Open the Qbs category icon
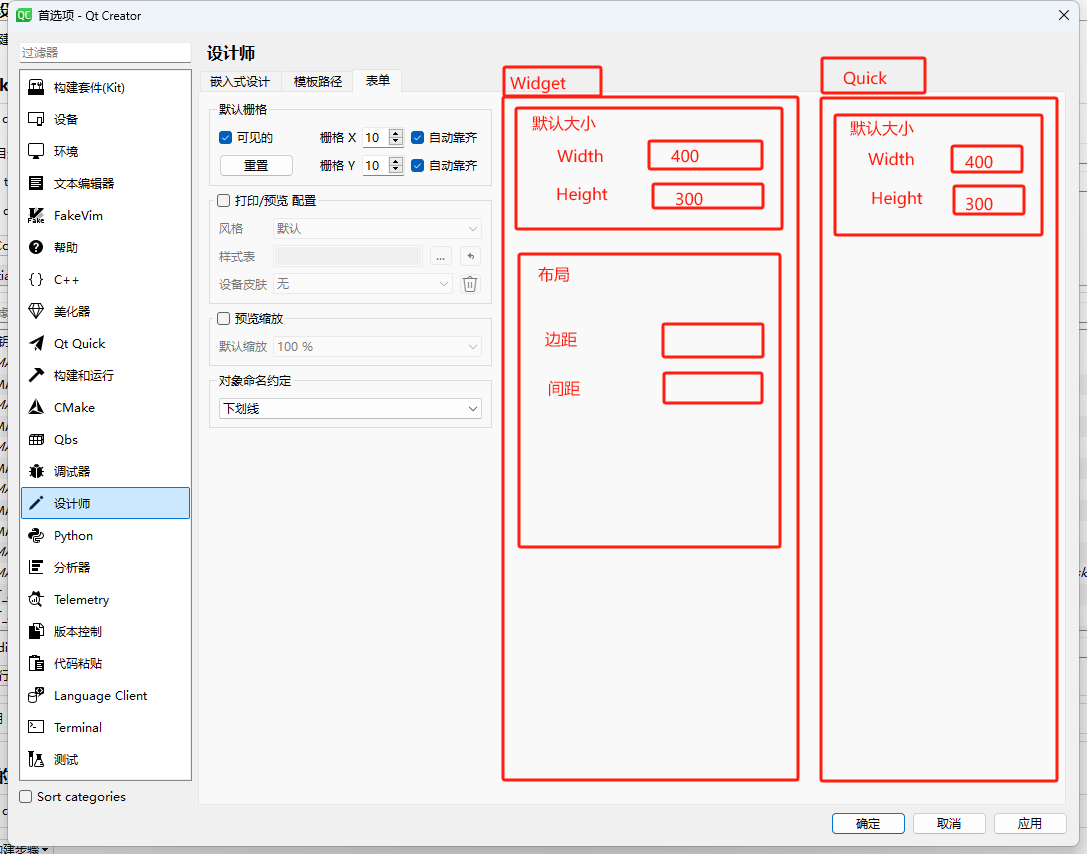The height and width of the screenshot is (854, 1087). tap(36, 439)
